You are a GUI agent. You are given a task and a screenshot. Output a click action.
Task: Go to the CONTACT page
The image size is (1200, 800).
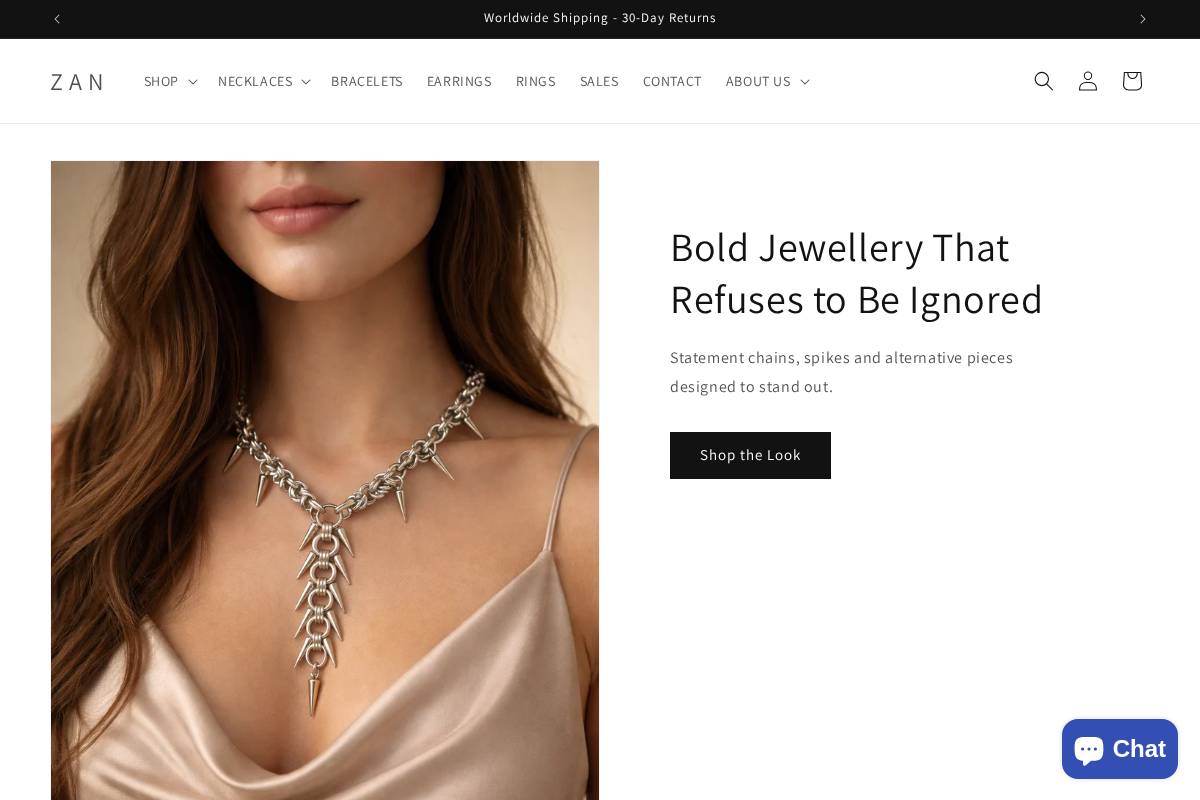(x=672, y=81)
